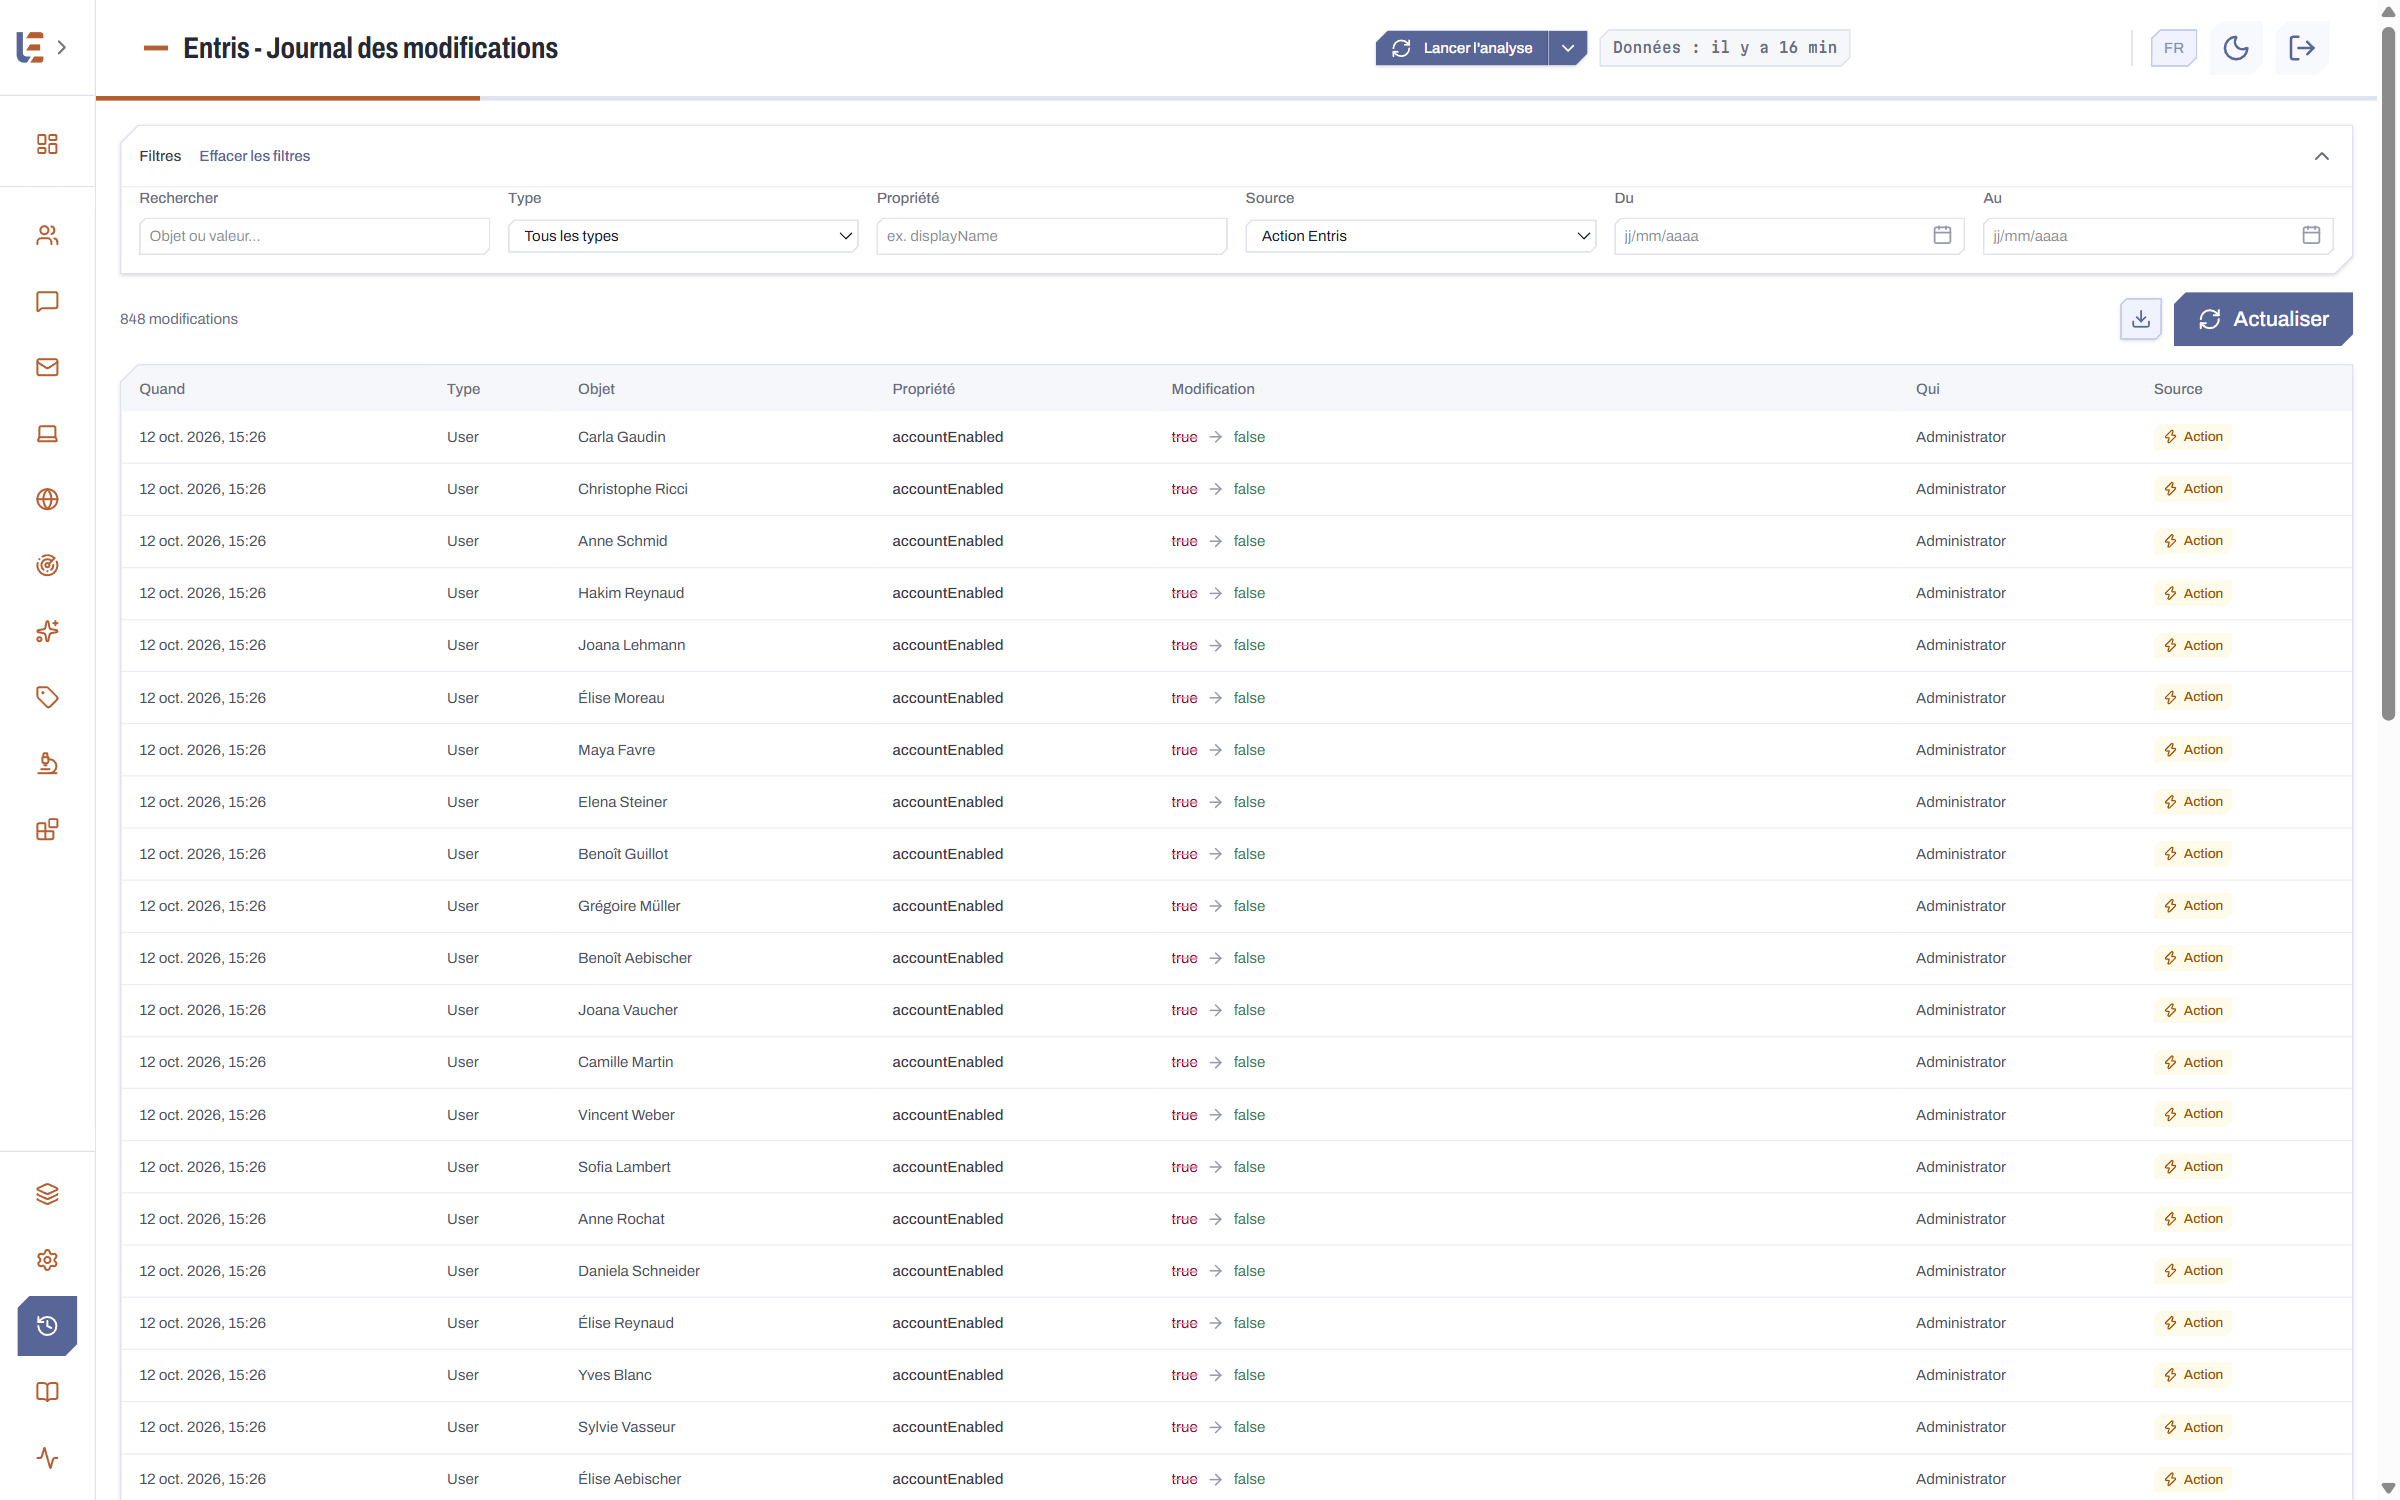
Task: Collapse the Filtres panel with the chevron
Action: tap(2322, 156)
